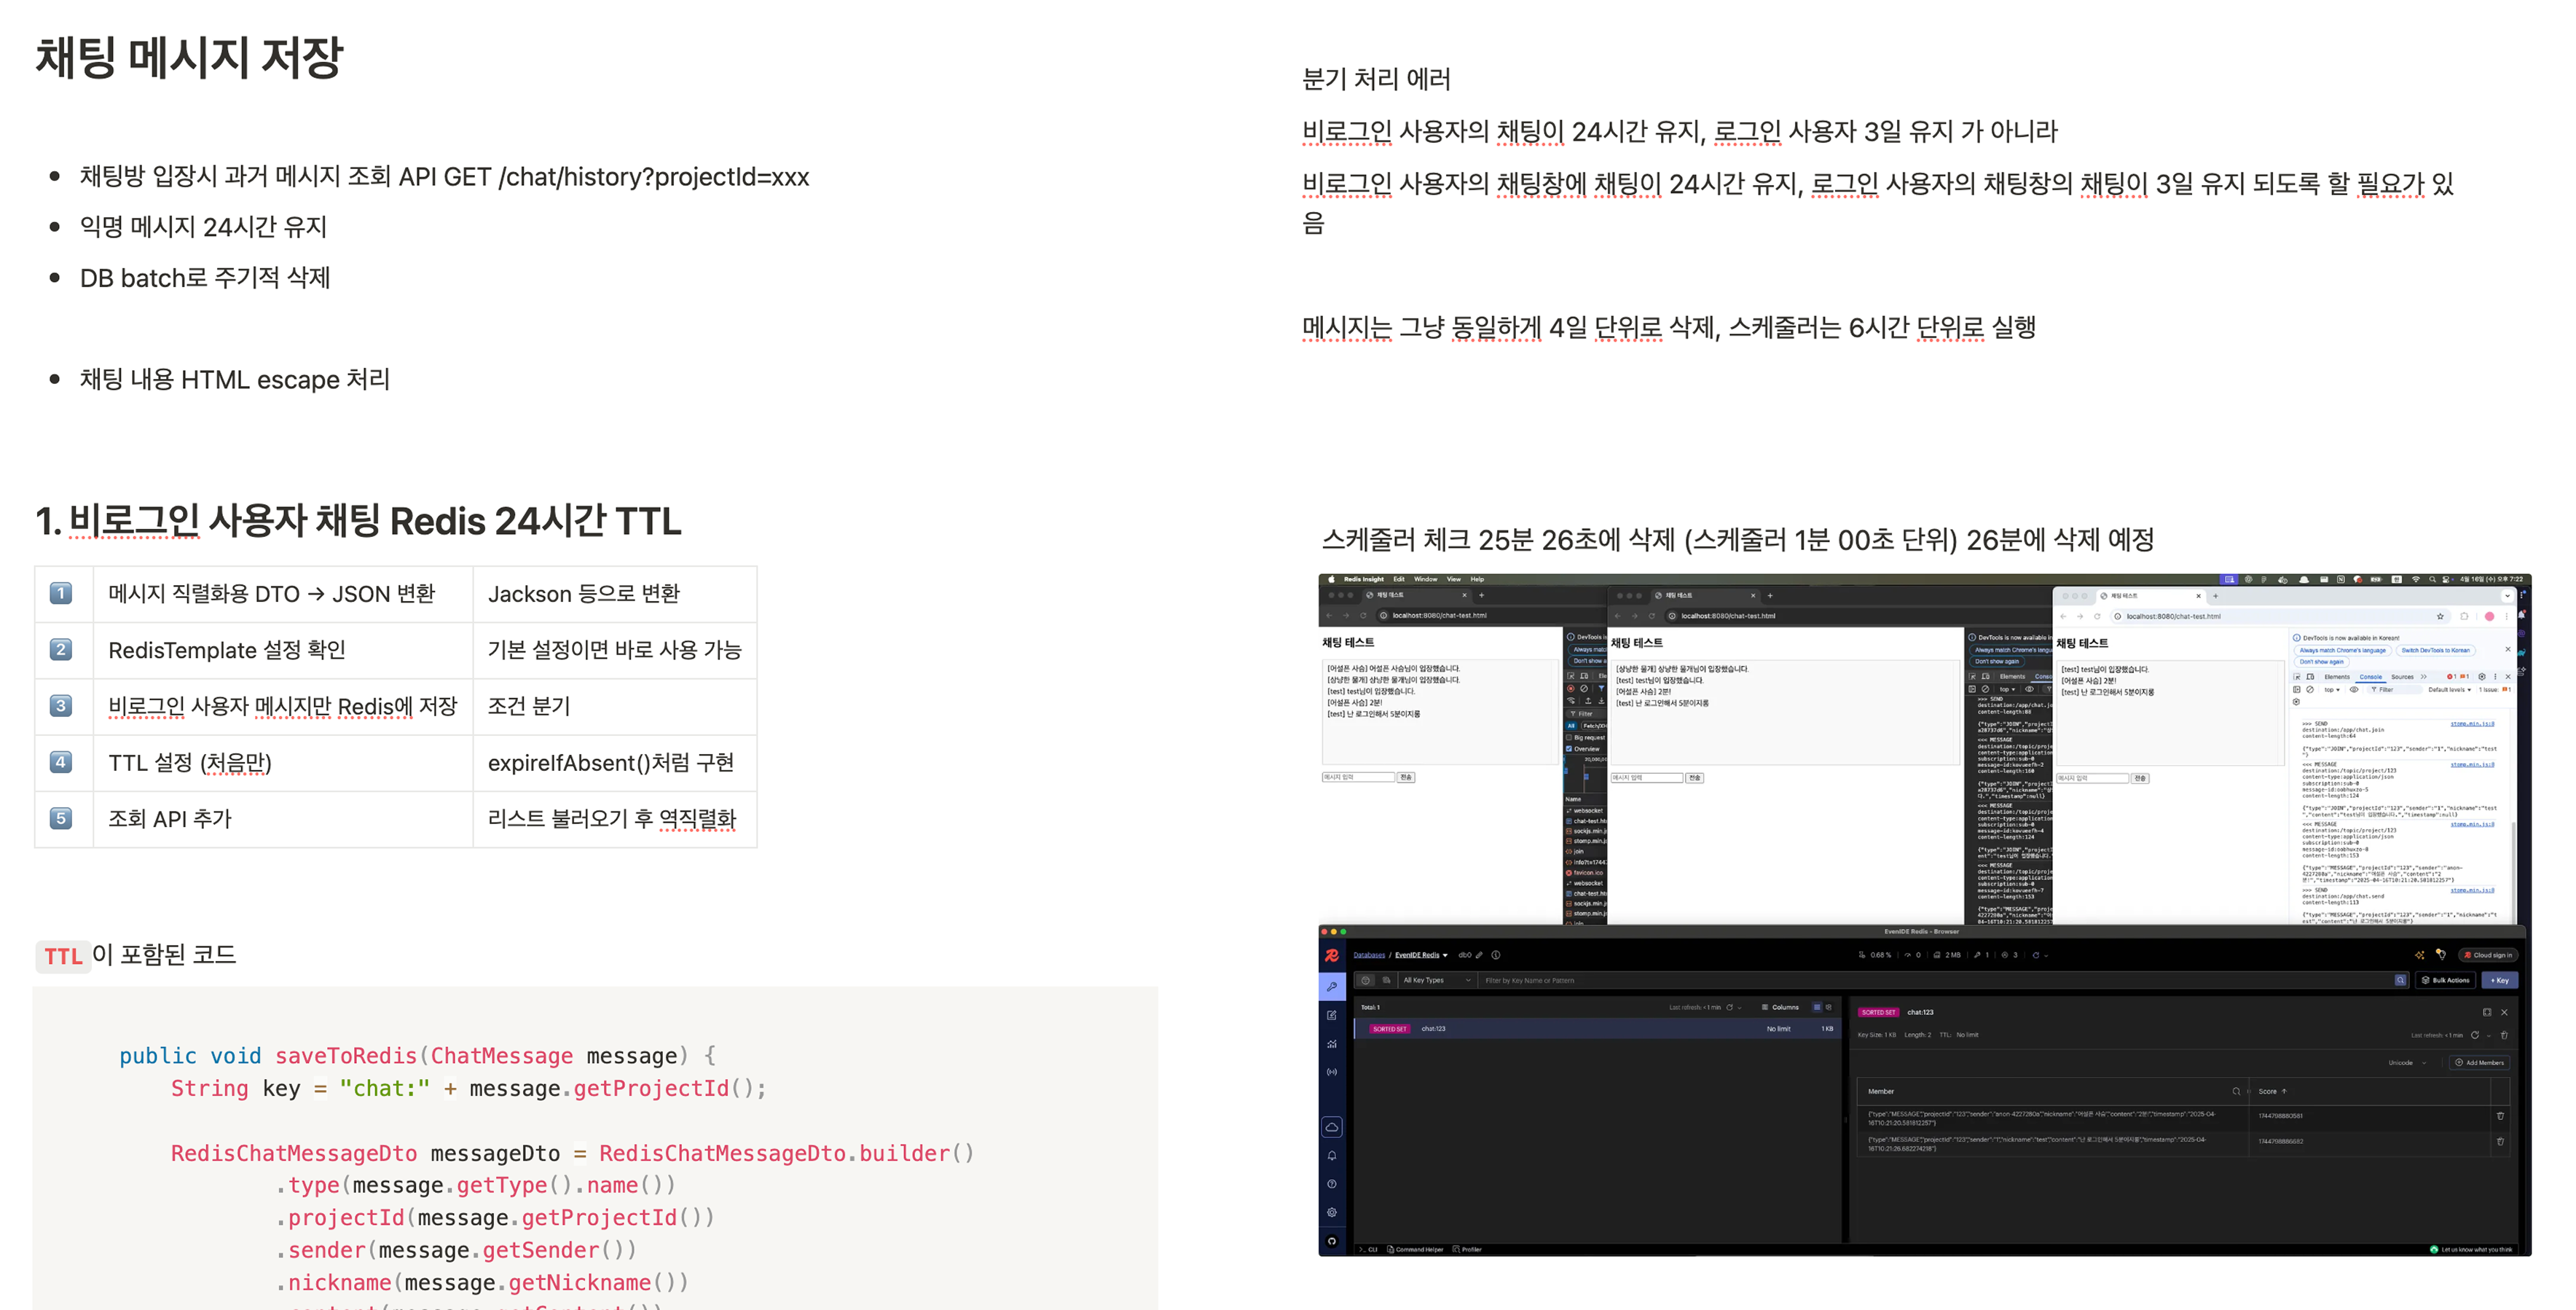
Task: Refresh the key list next to Last refresh
Action: [1729, 1007]
